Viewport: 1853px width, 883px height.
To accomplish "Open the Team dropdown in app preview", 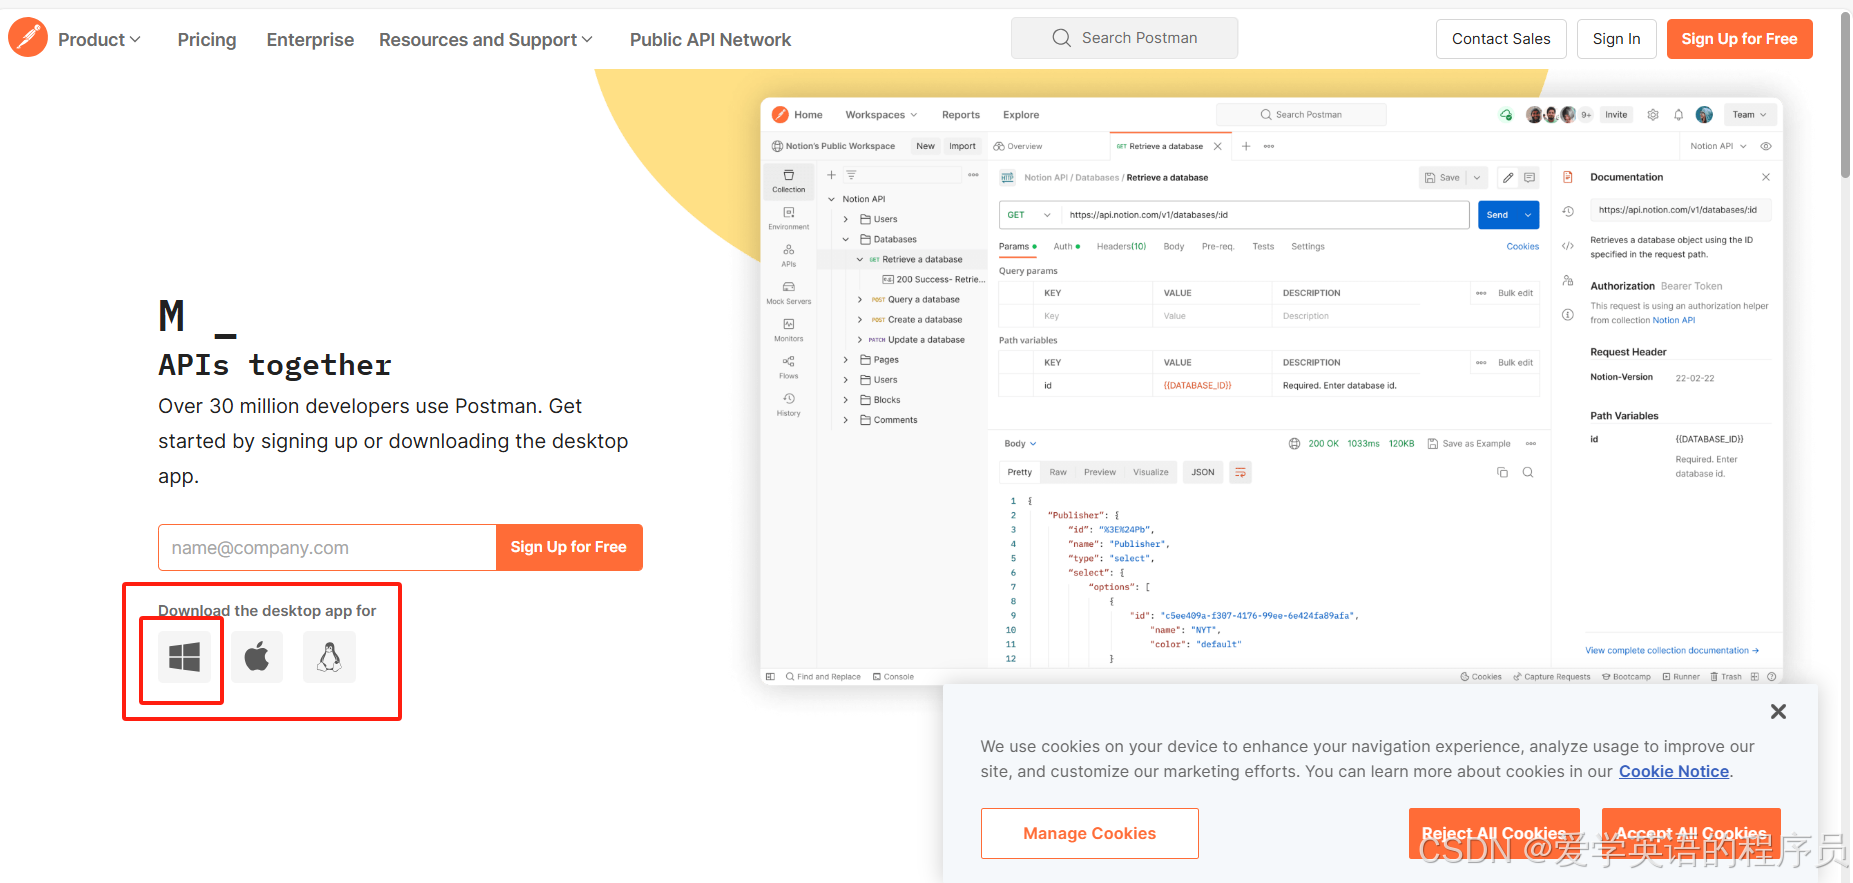I will pos(1750,115).
